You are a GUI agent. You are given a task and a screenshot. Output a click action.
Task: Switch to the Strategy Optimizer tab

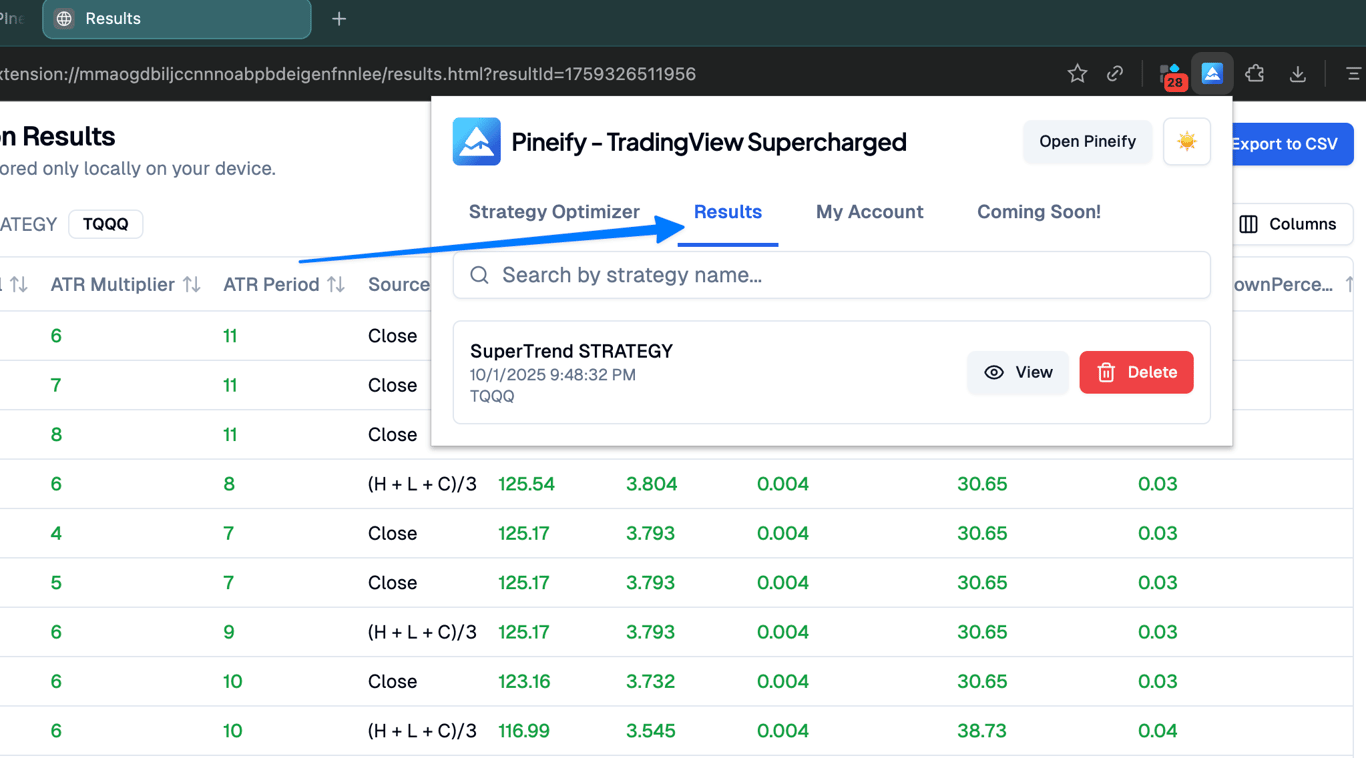click(x=554, y=212)
